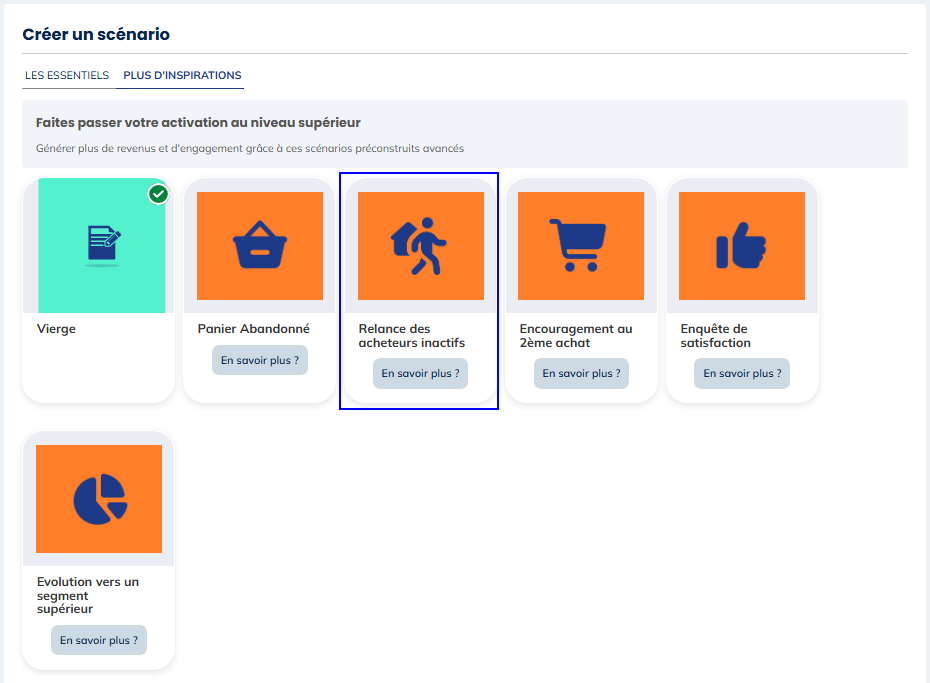Open En savoir plus for Enquête de satisfaction
This screenshot has height=683, width=930.
742,373
